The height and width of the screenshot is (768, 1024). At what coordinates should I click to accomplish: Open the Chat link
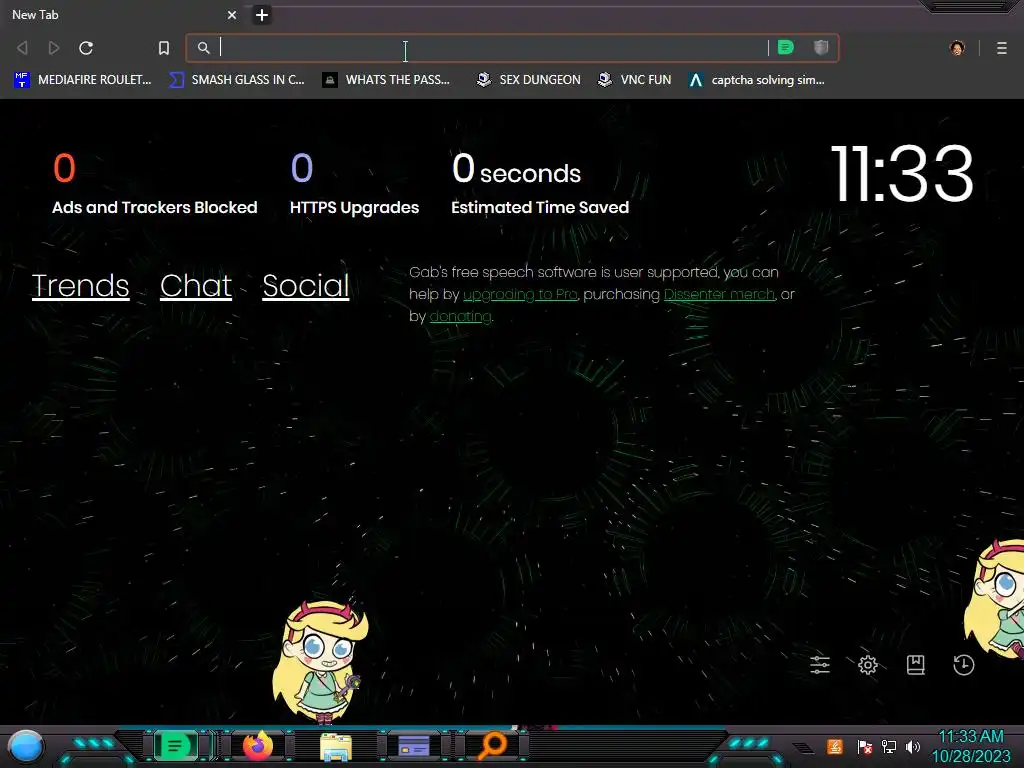[196, 286]
